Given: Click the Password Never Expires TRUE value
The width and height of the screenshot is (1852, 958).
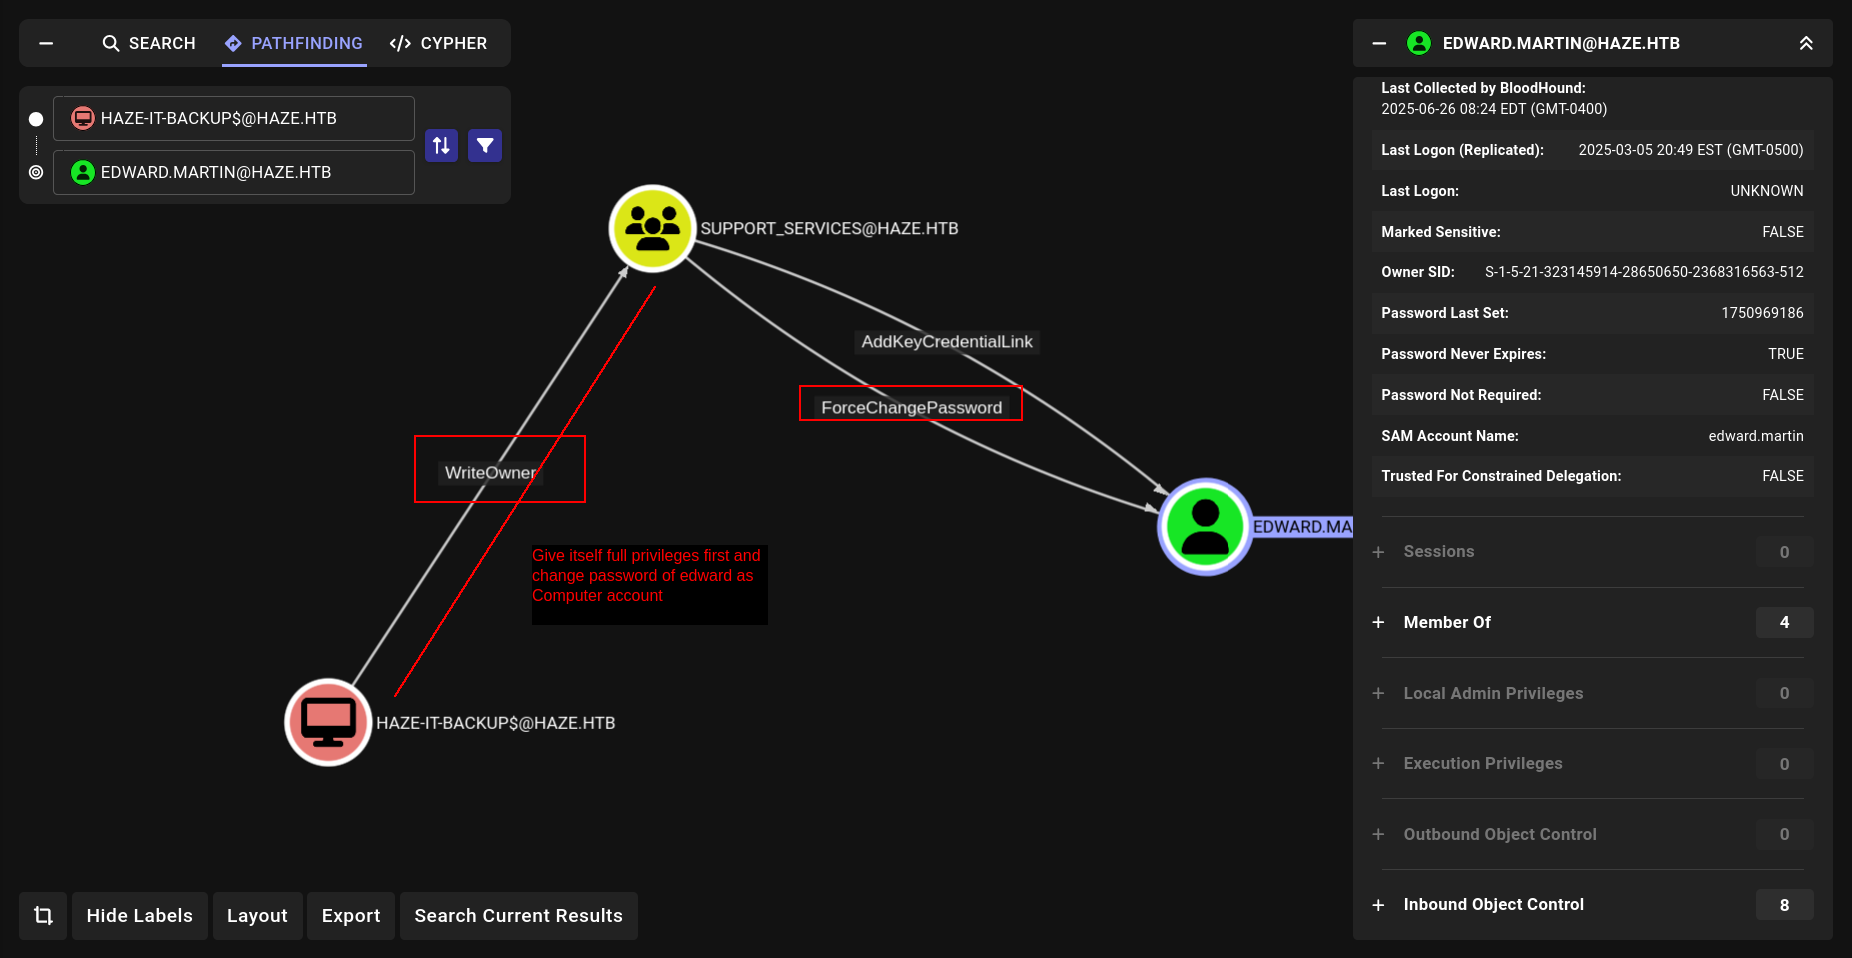Looking at the screenshot, I should point(1786,354).
